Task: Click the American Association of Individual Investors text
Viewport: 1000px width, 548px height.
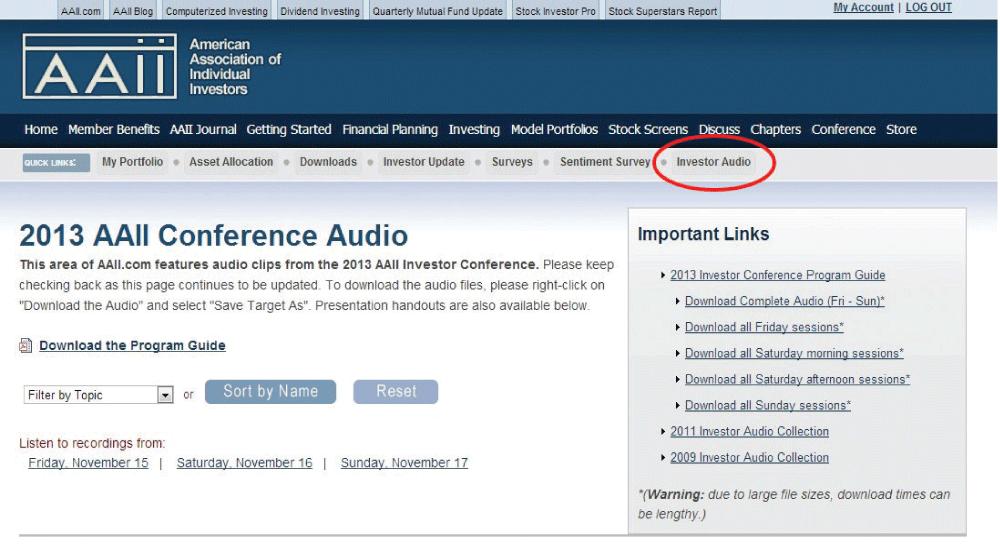Action: click(235, 67)
